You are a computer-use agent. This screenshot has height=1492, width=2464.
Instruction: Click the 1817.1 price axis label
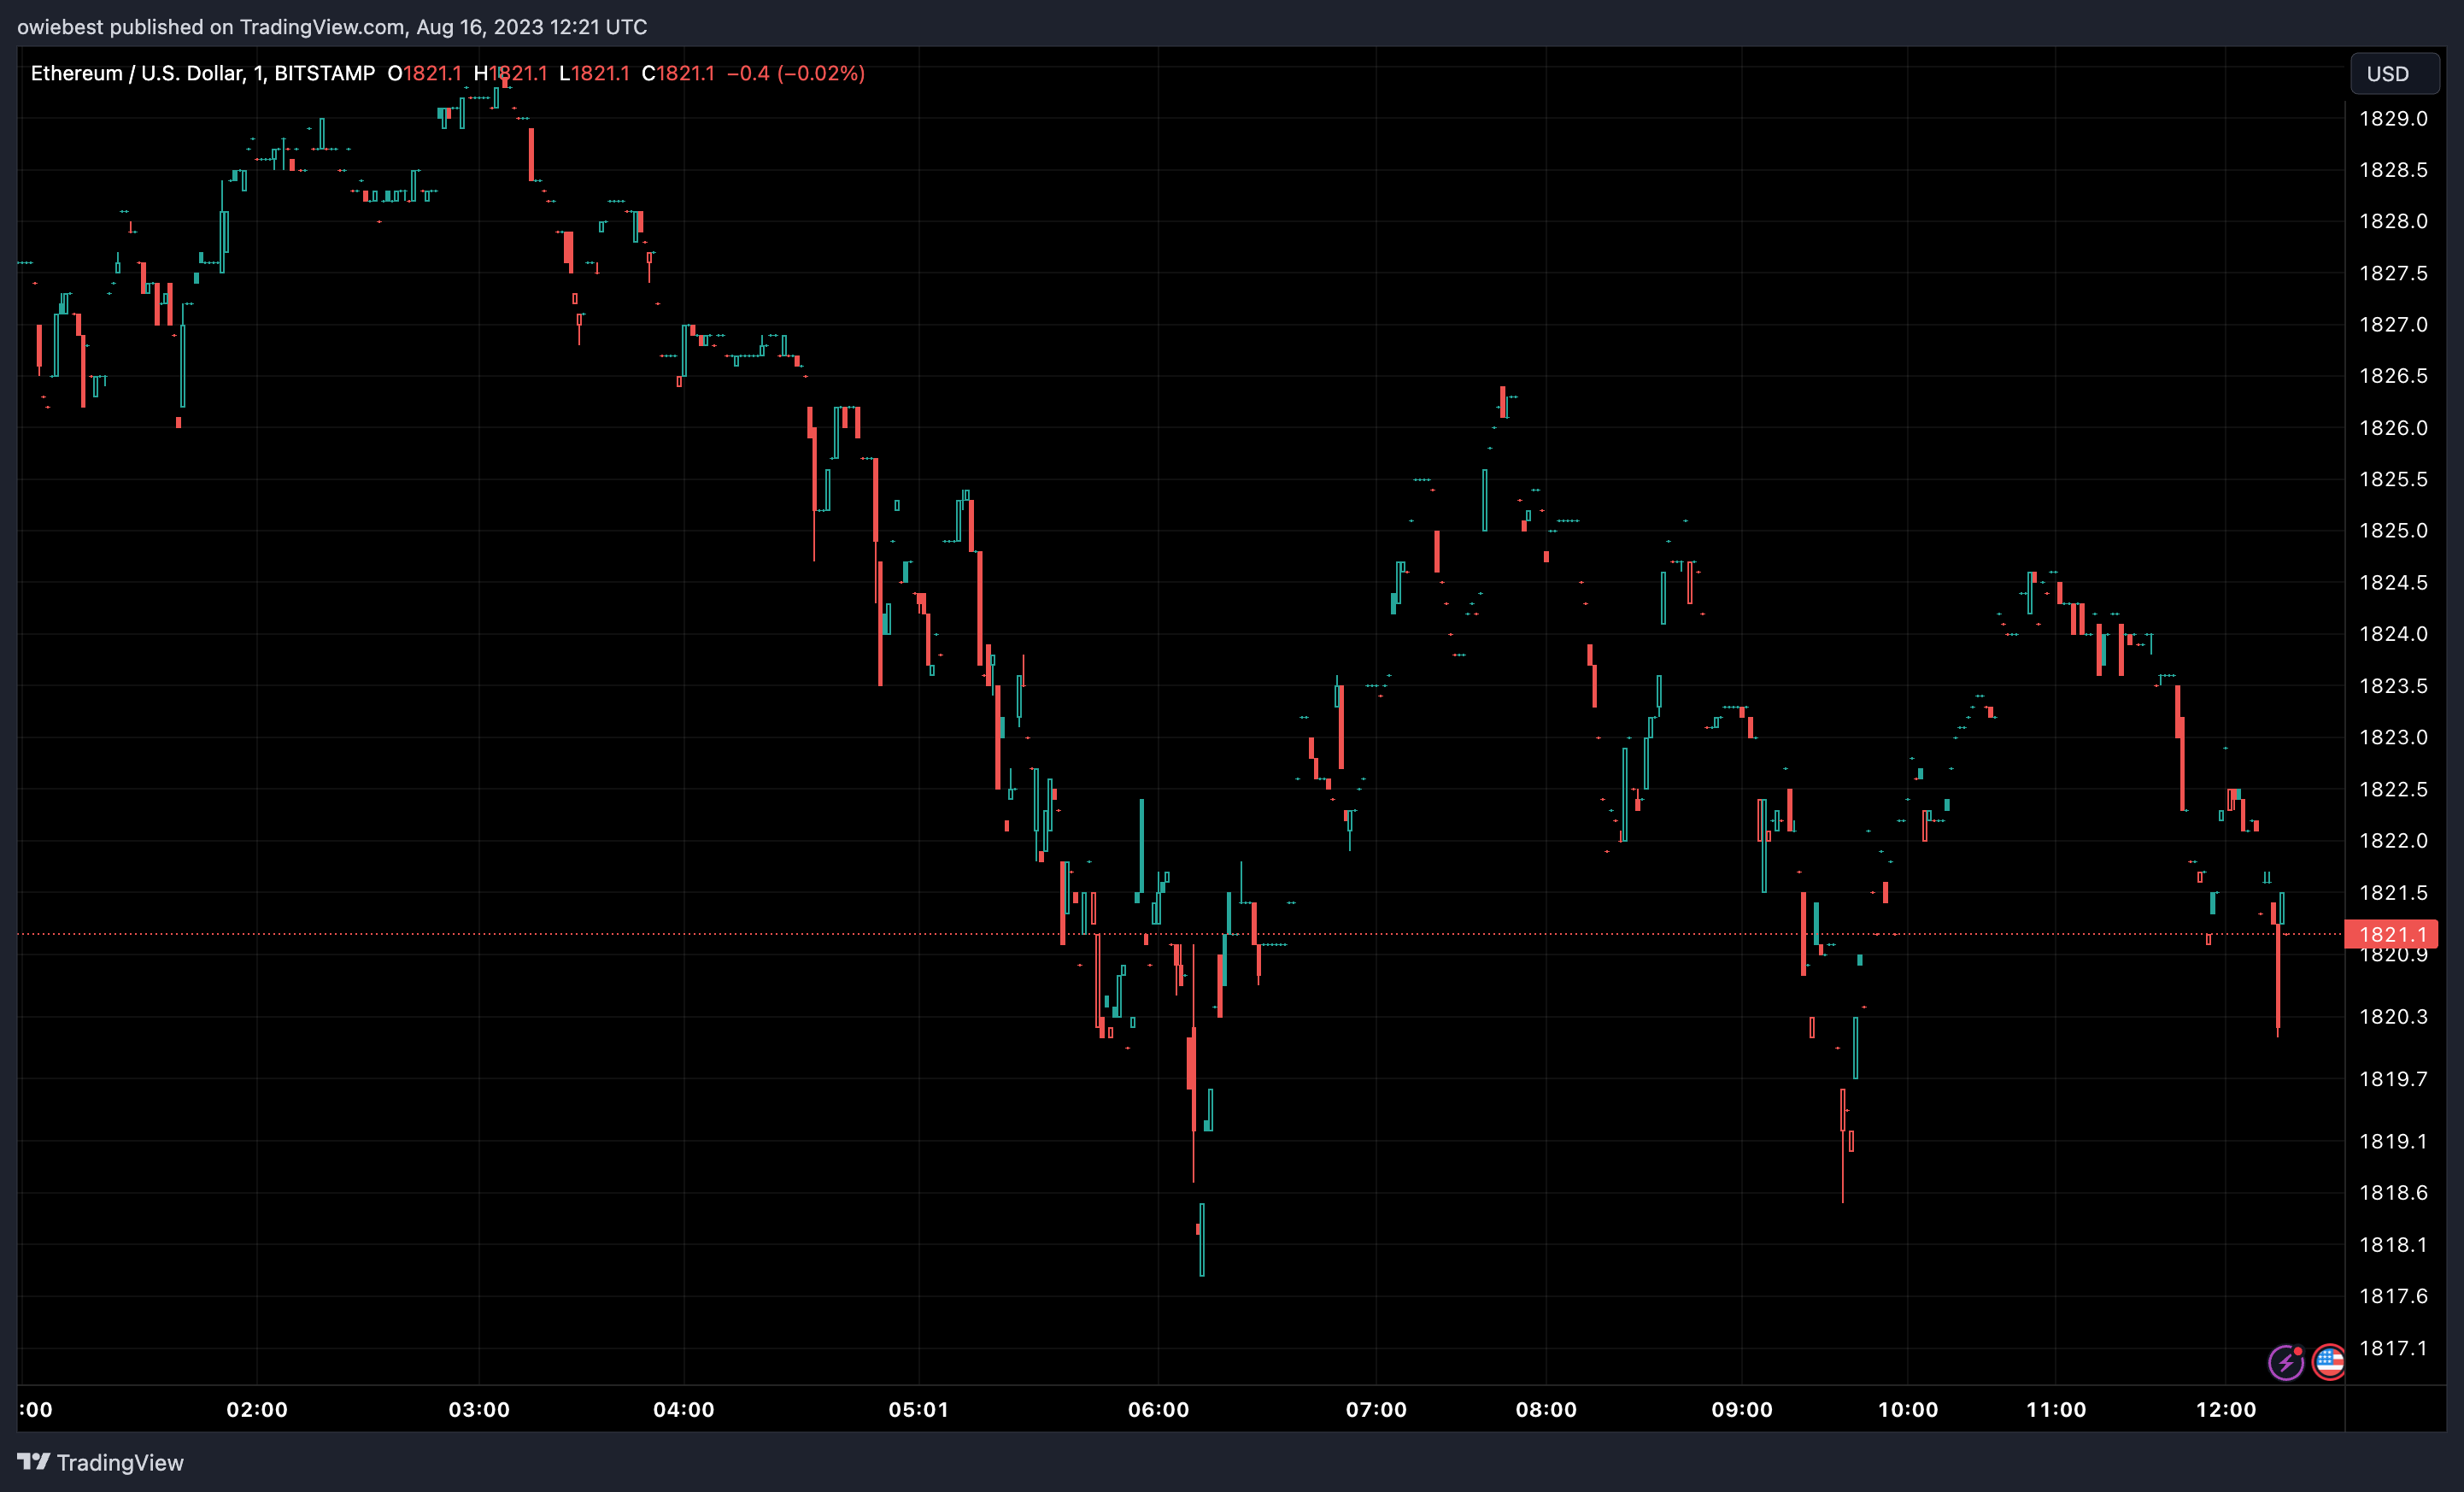2393,1348
